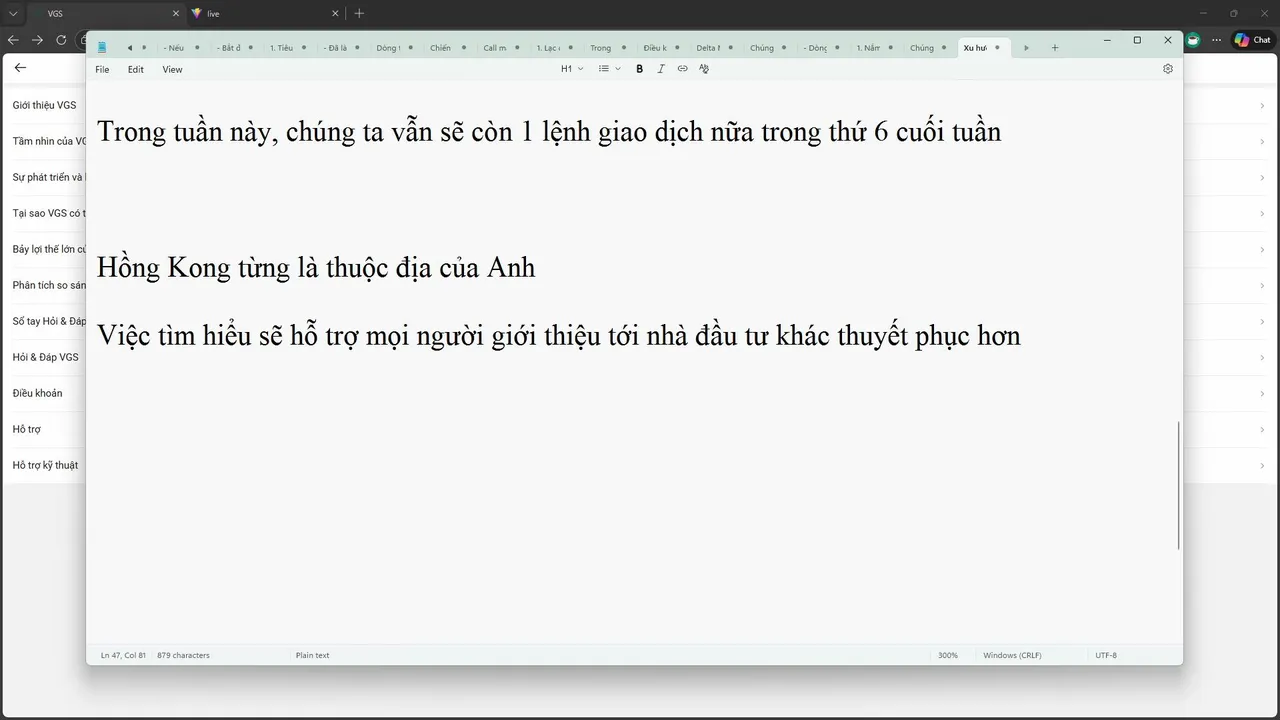Viewport: 1280px width, 720px height.
Task: Click the '879 characters' count
Action: coord(184,655)
